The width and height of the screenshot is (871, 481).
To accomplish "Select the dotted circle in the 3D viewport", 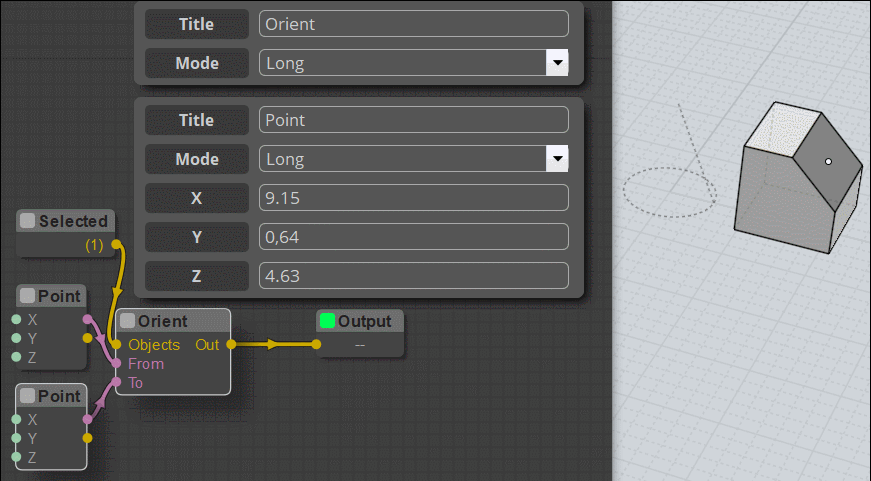I will 669,192.
